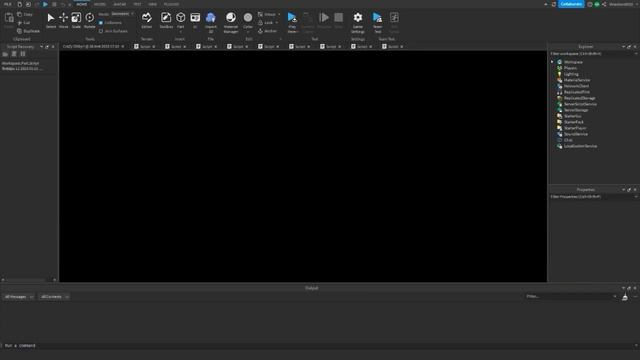The height and width of the screenshot is (360, 640).
Task: Select LocalizationService in Explorer
Action: (580, 146)
